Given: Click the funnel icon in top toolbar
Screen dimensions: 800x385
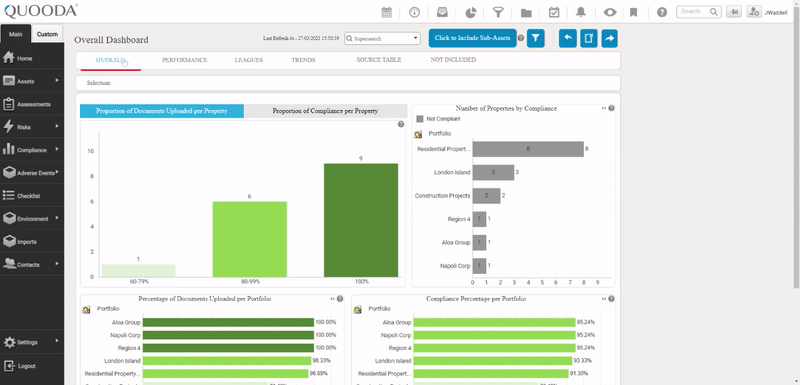Looking at the screenshot, I should (x=498, y=12).
